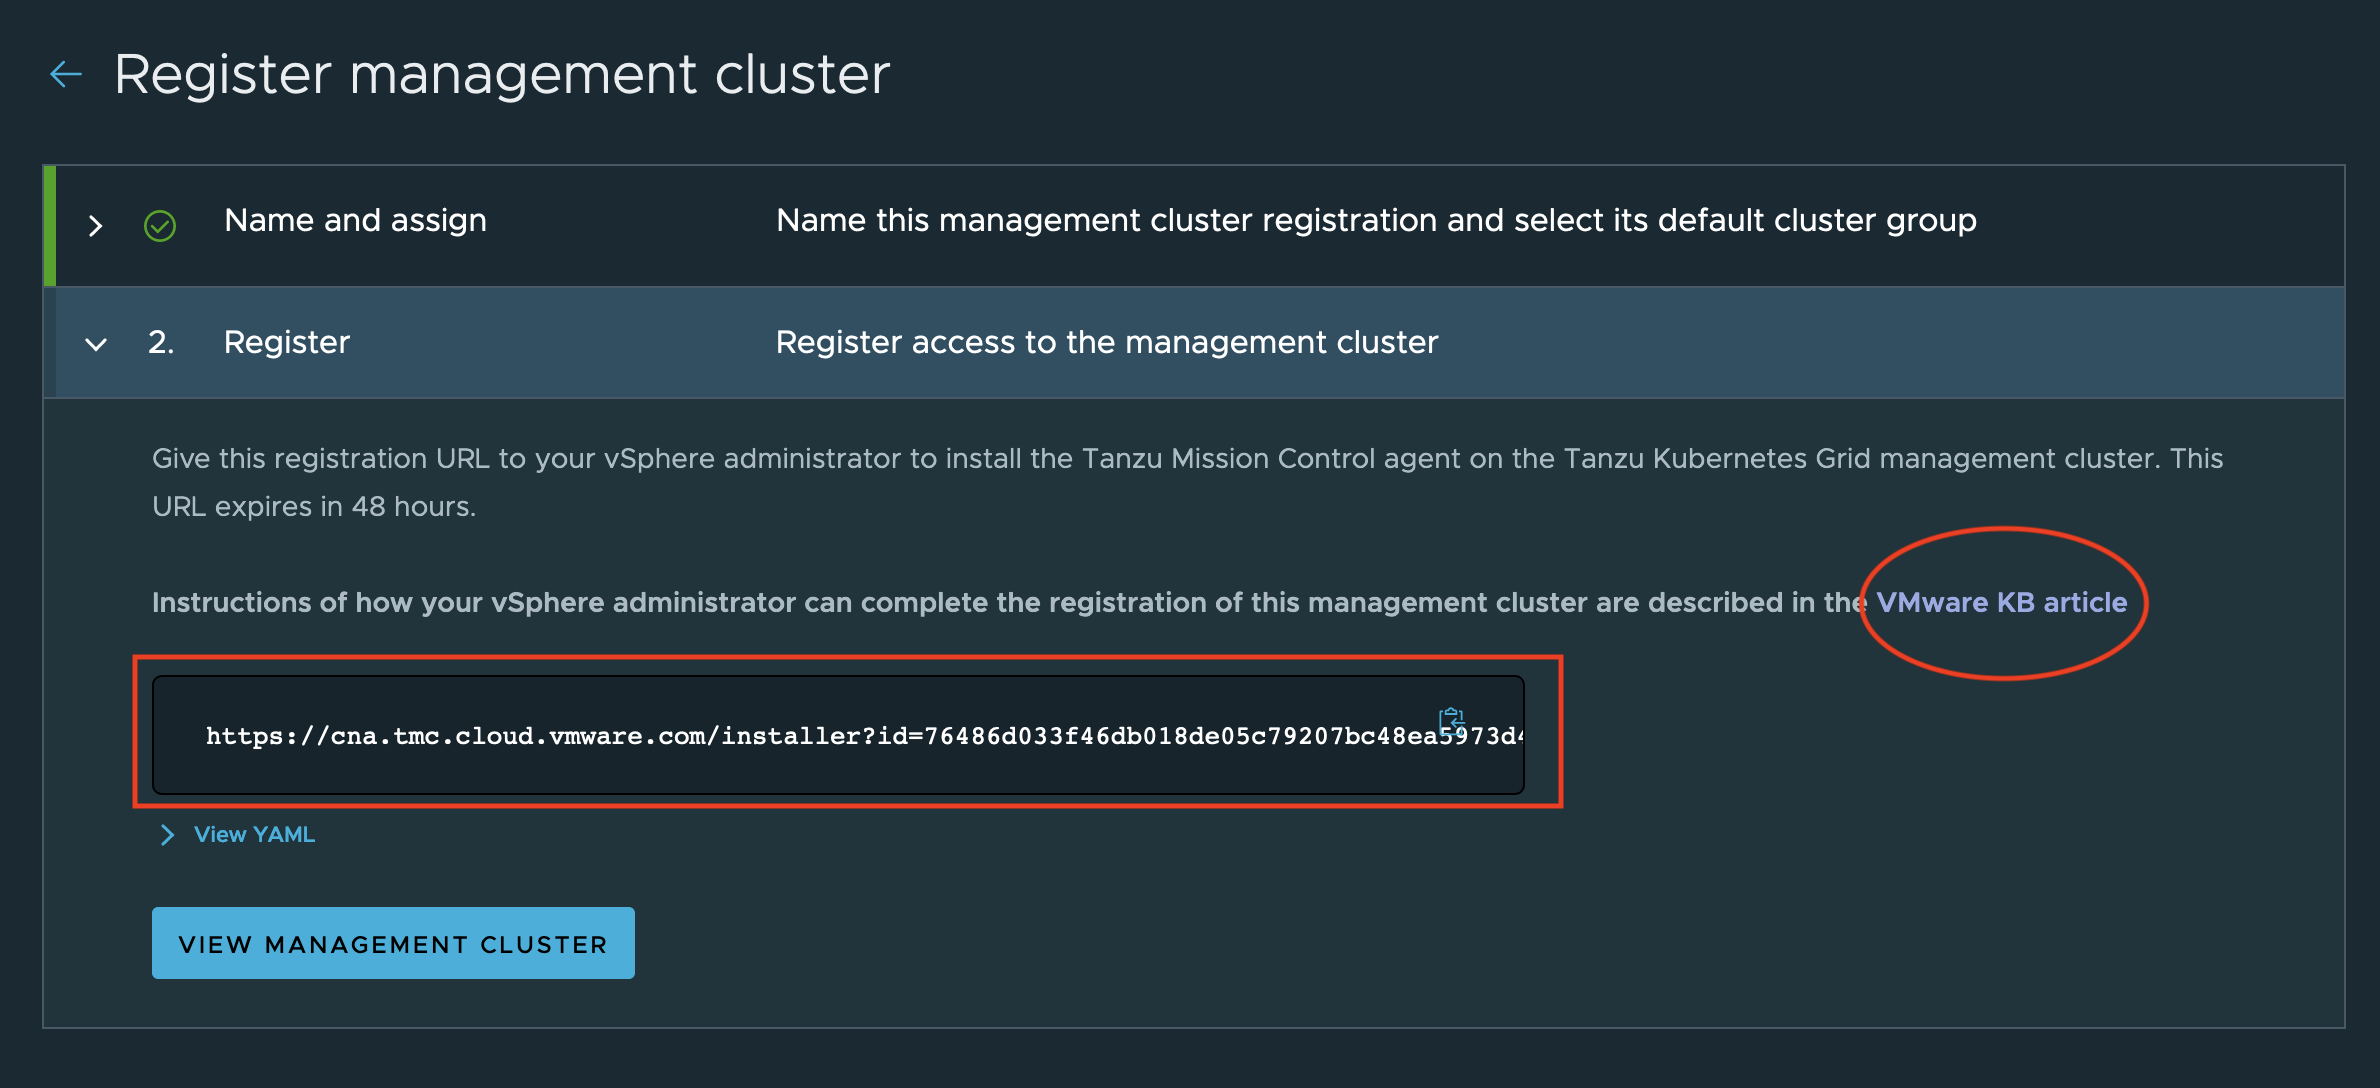Image resolution: width=2380 pixels, height=1088 pixels.
Task: Click the back arrow beside the page title
Action: pyautogui.click(x=64, y=74)
